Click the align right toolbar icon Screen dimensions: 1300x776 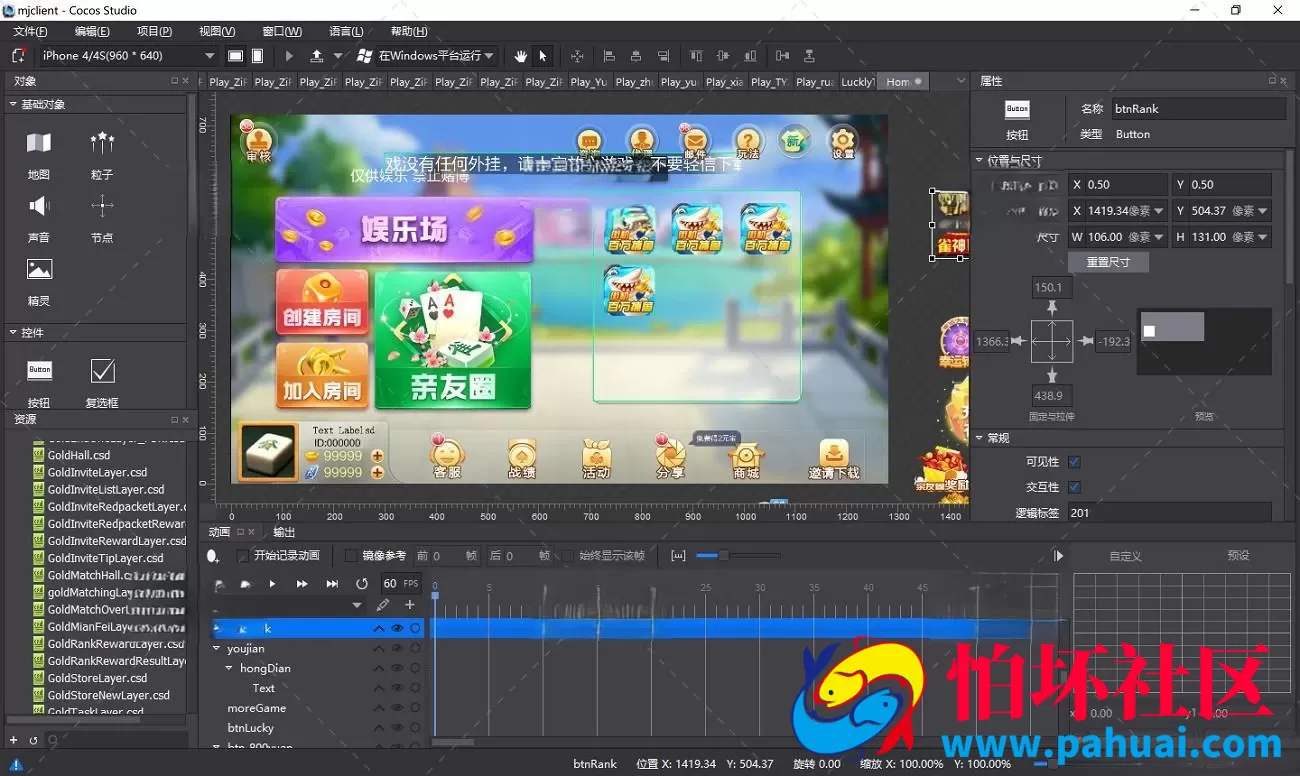pyautogui.click(x=663, y=56)
